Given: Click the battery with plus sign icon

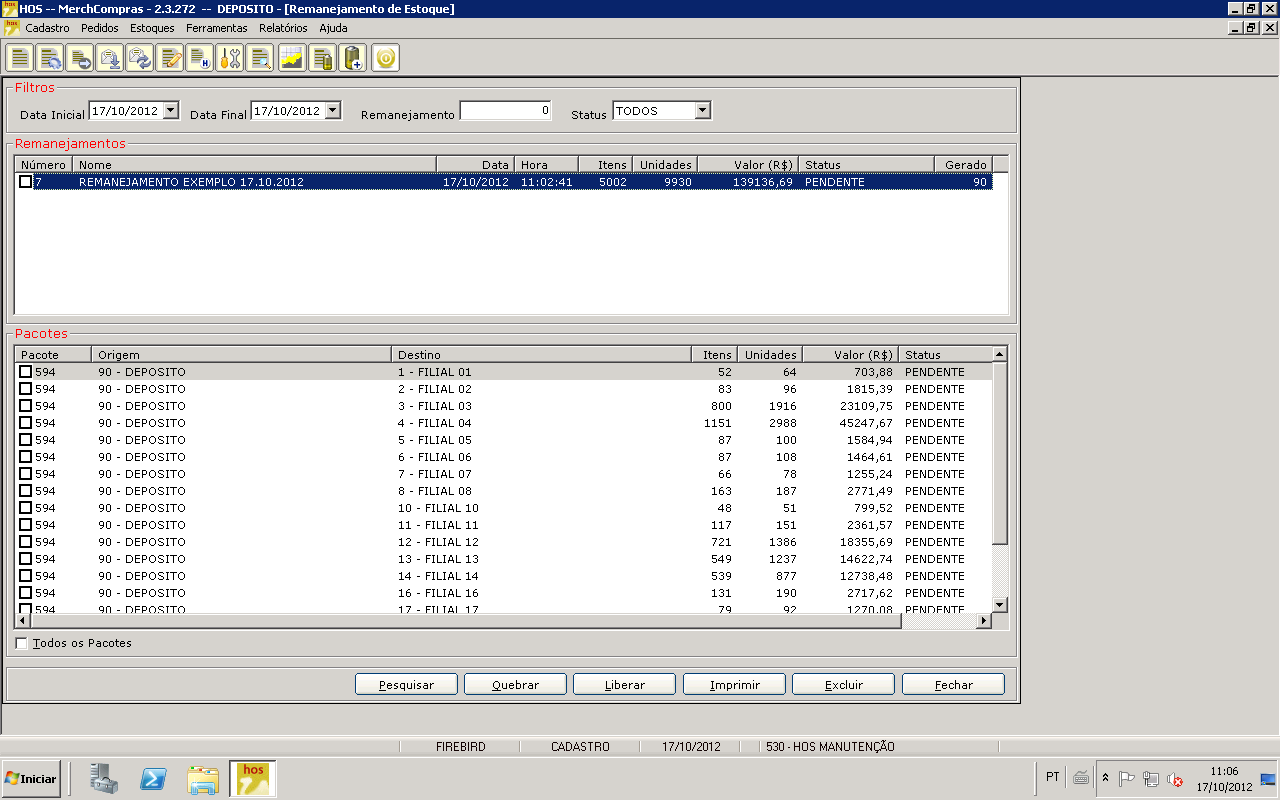Looking at the screenshot, I should pyautogui.click(x=352, y=59).
